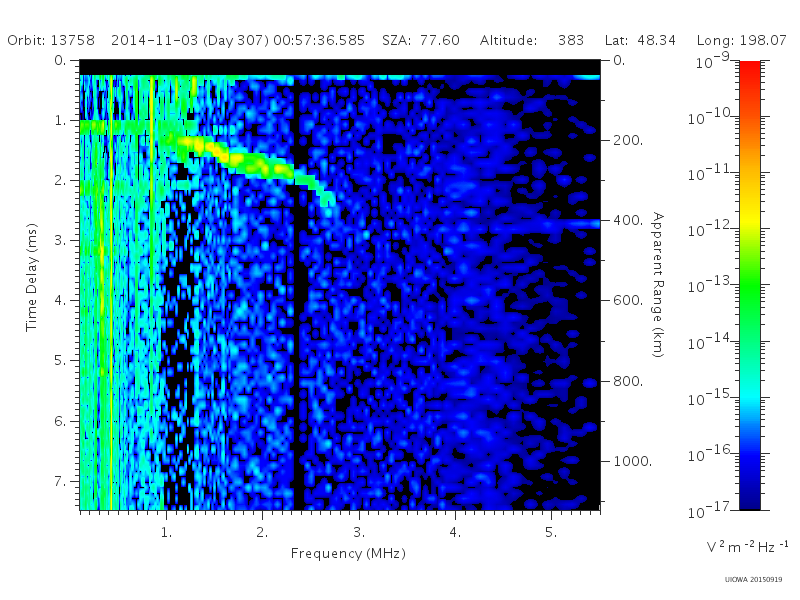The height and width of the screenshot is (600, 800).
Task: Click the '1.' tick label on frequency axis
Action: (166, 532)
